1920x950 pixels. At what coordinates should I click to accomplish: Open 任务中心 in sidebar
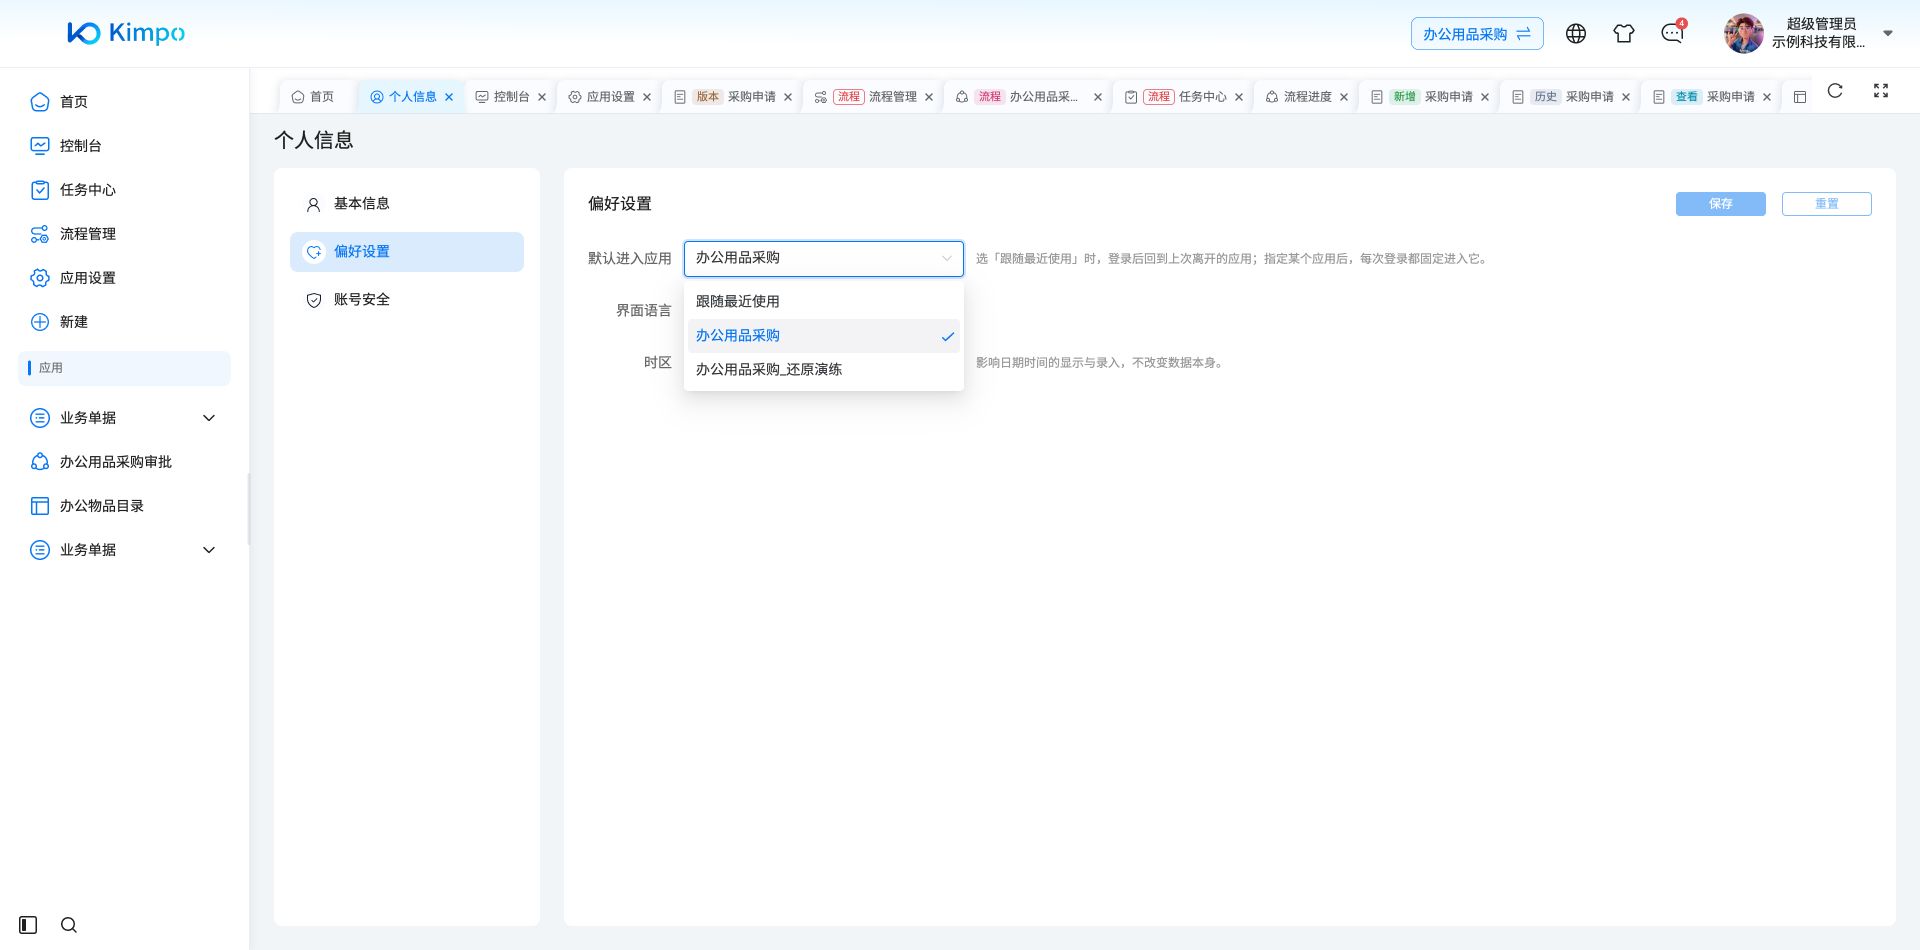[x=125, y=190]
